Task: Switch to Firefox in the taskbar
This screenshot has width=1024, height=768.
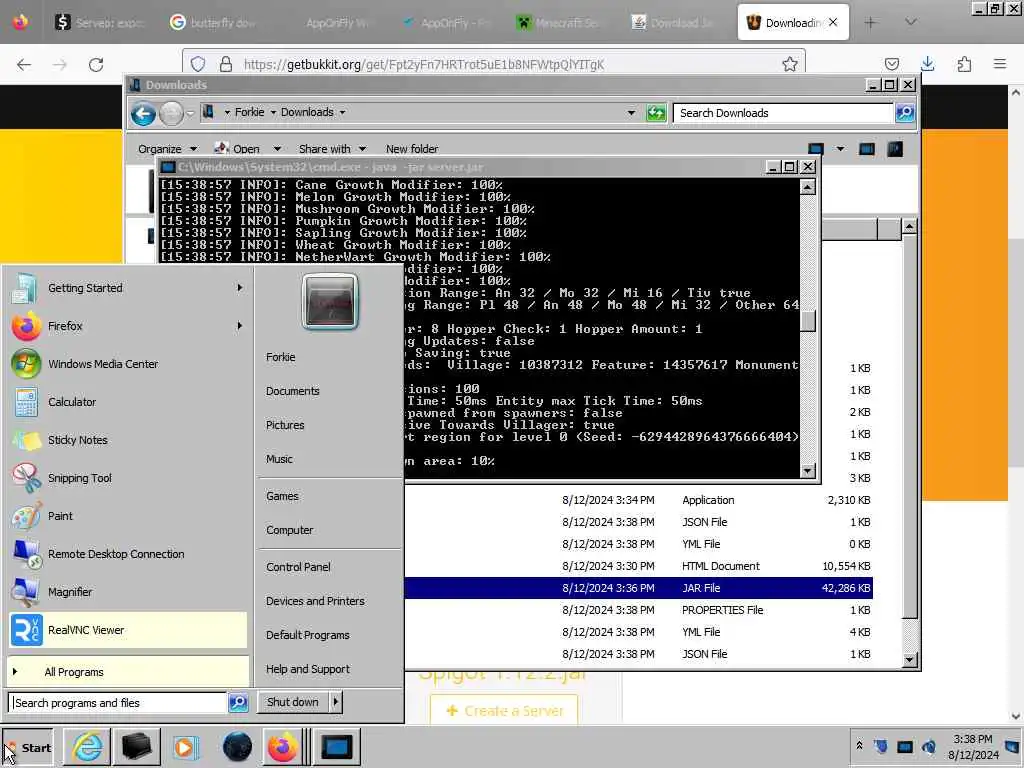Action: coord(282,747)
